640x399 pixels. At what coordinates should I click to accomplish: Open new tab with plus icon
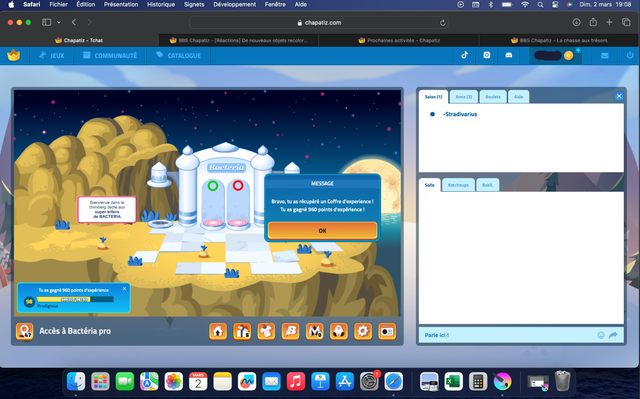point(609,22)
